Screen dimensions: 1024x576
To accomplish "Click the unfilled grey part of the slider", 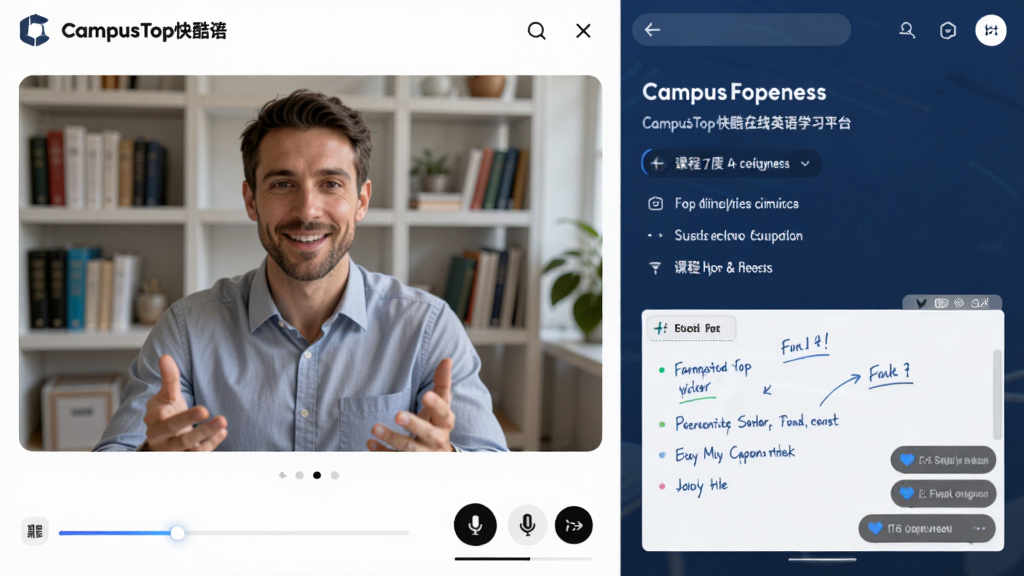I will coord(297,533).
